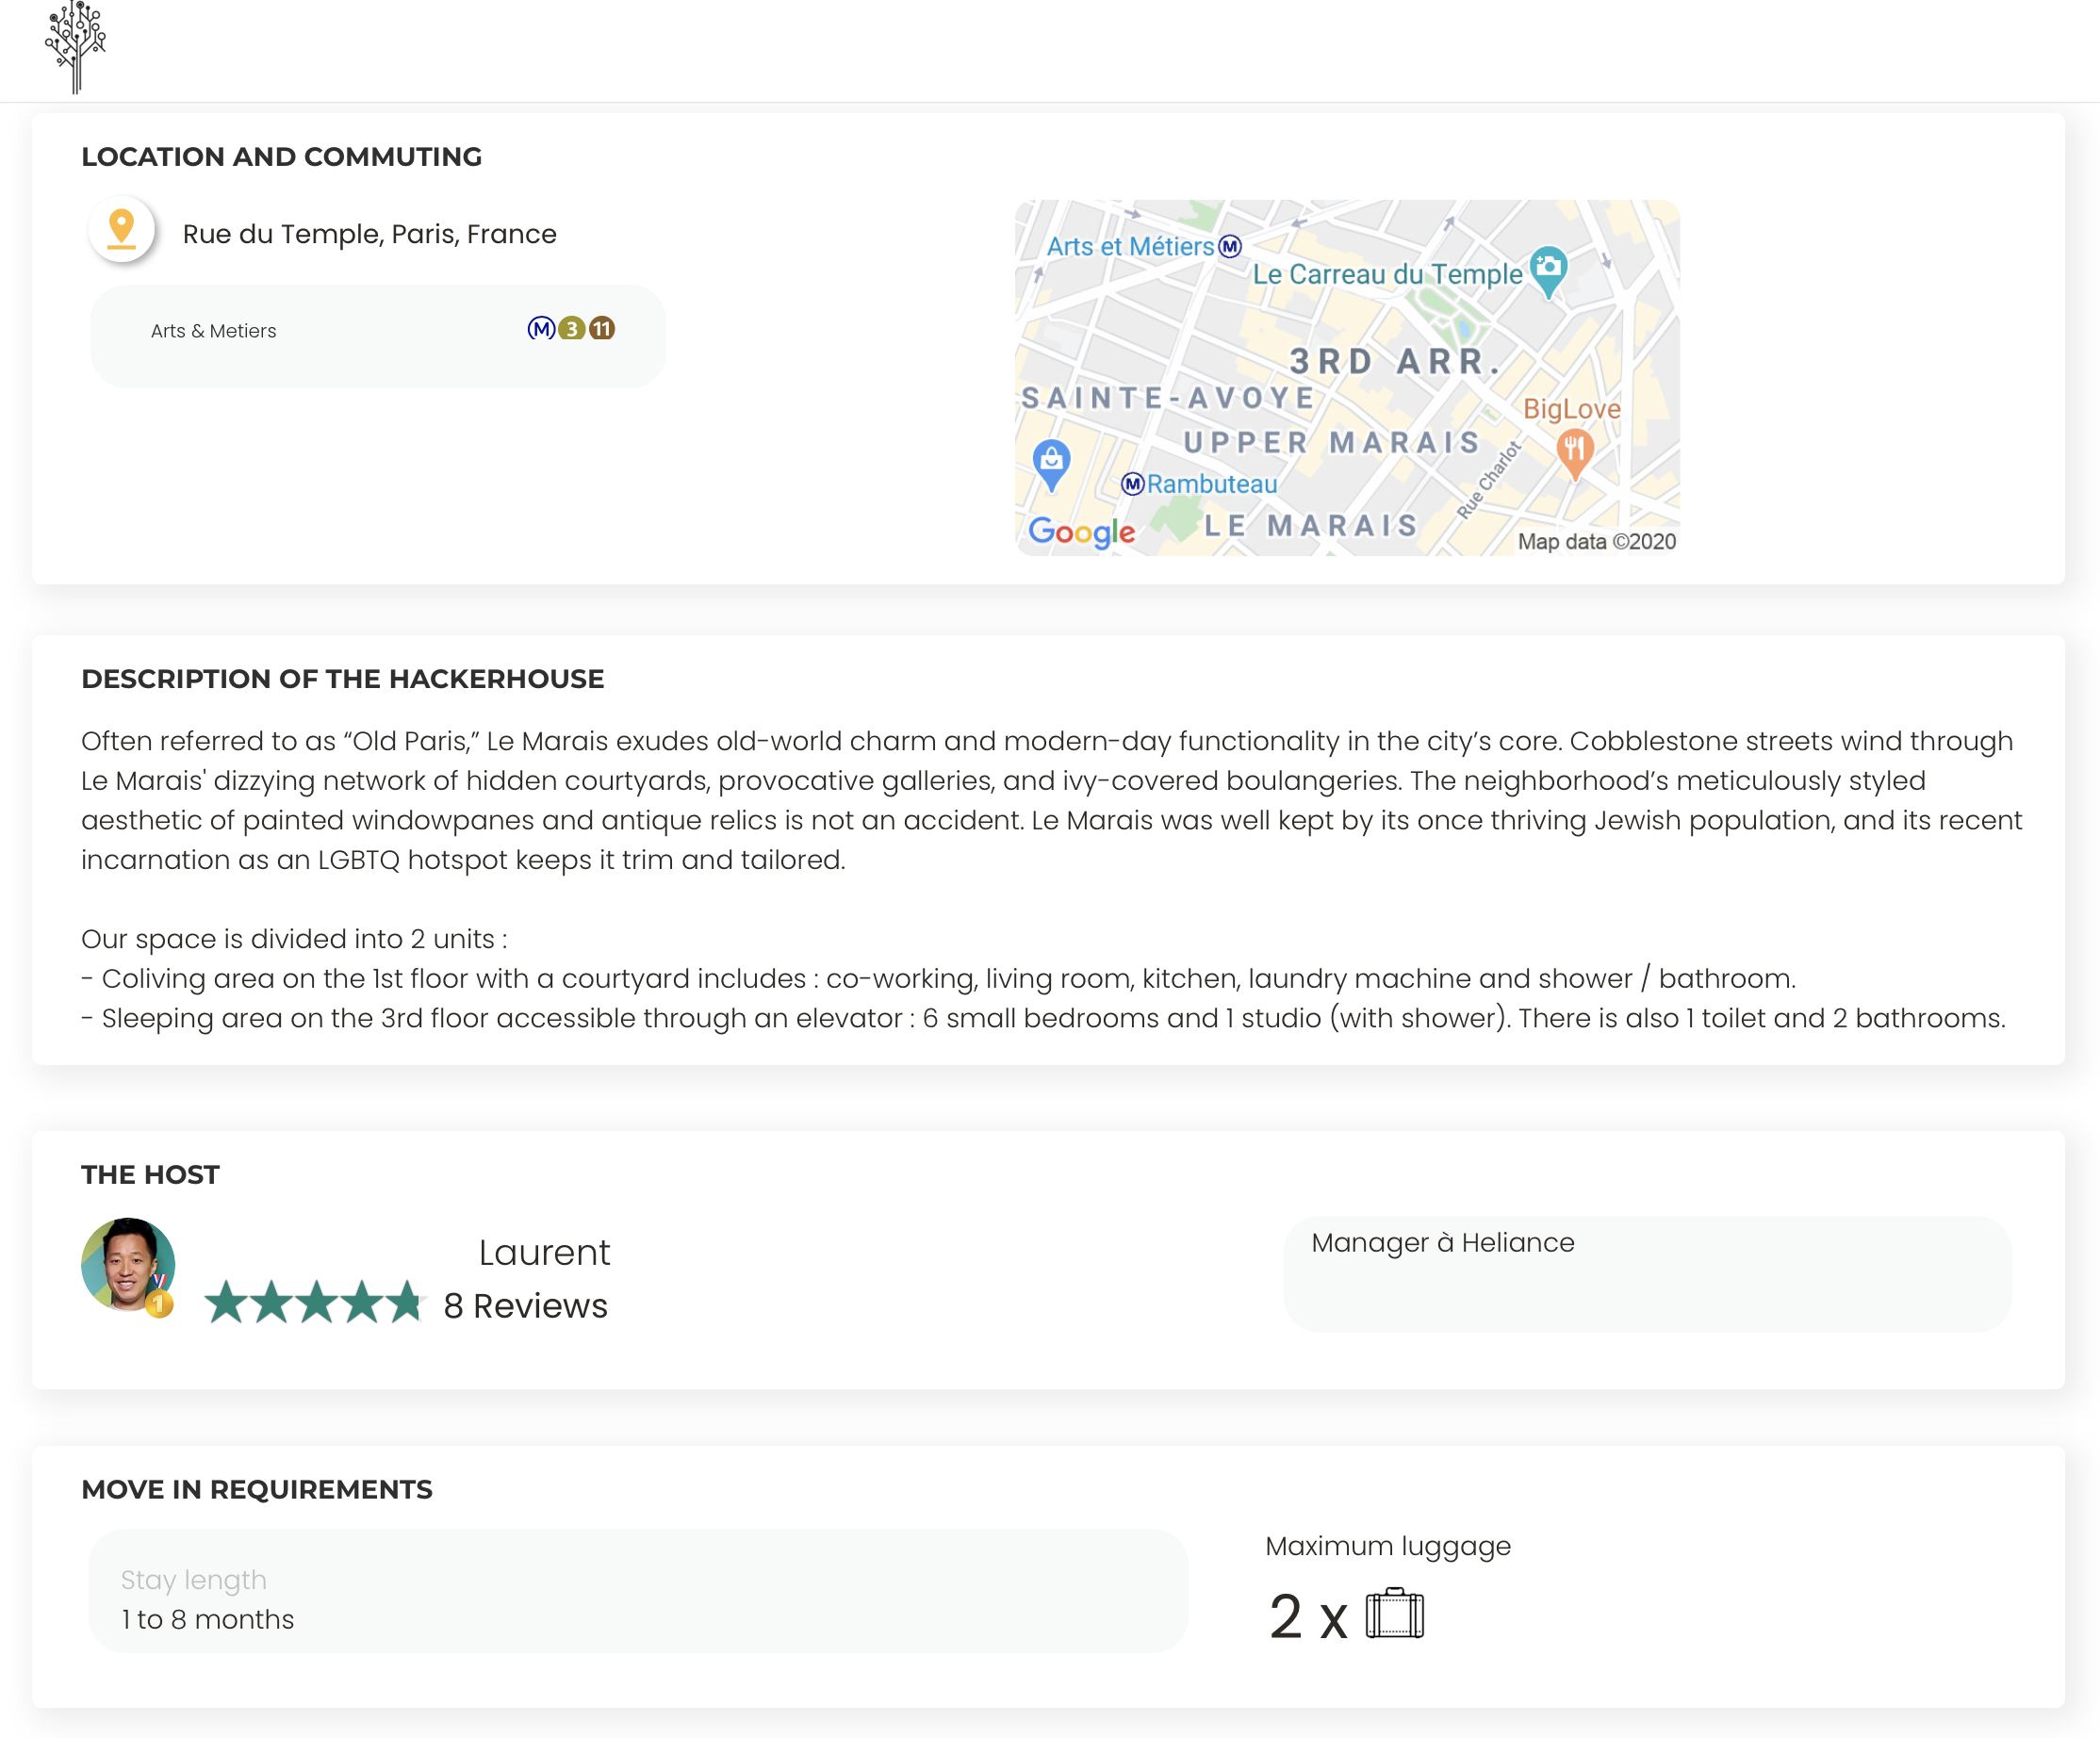This screenshot has height=1738, width=2100.
Task: Click the Google logo on the map
Action: (1081, 531)
